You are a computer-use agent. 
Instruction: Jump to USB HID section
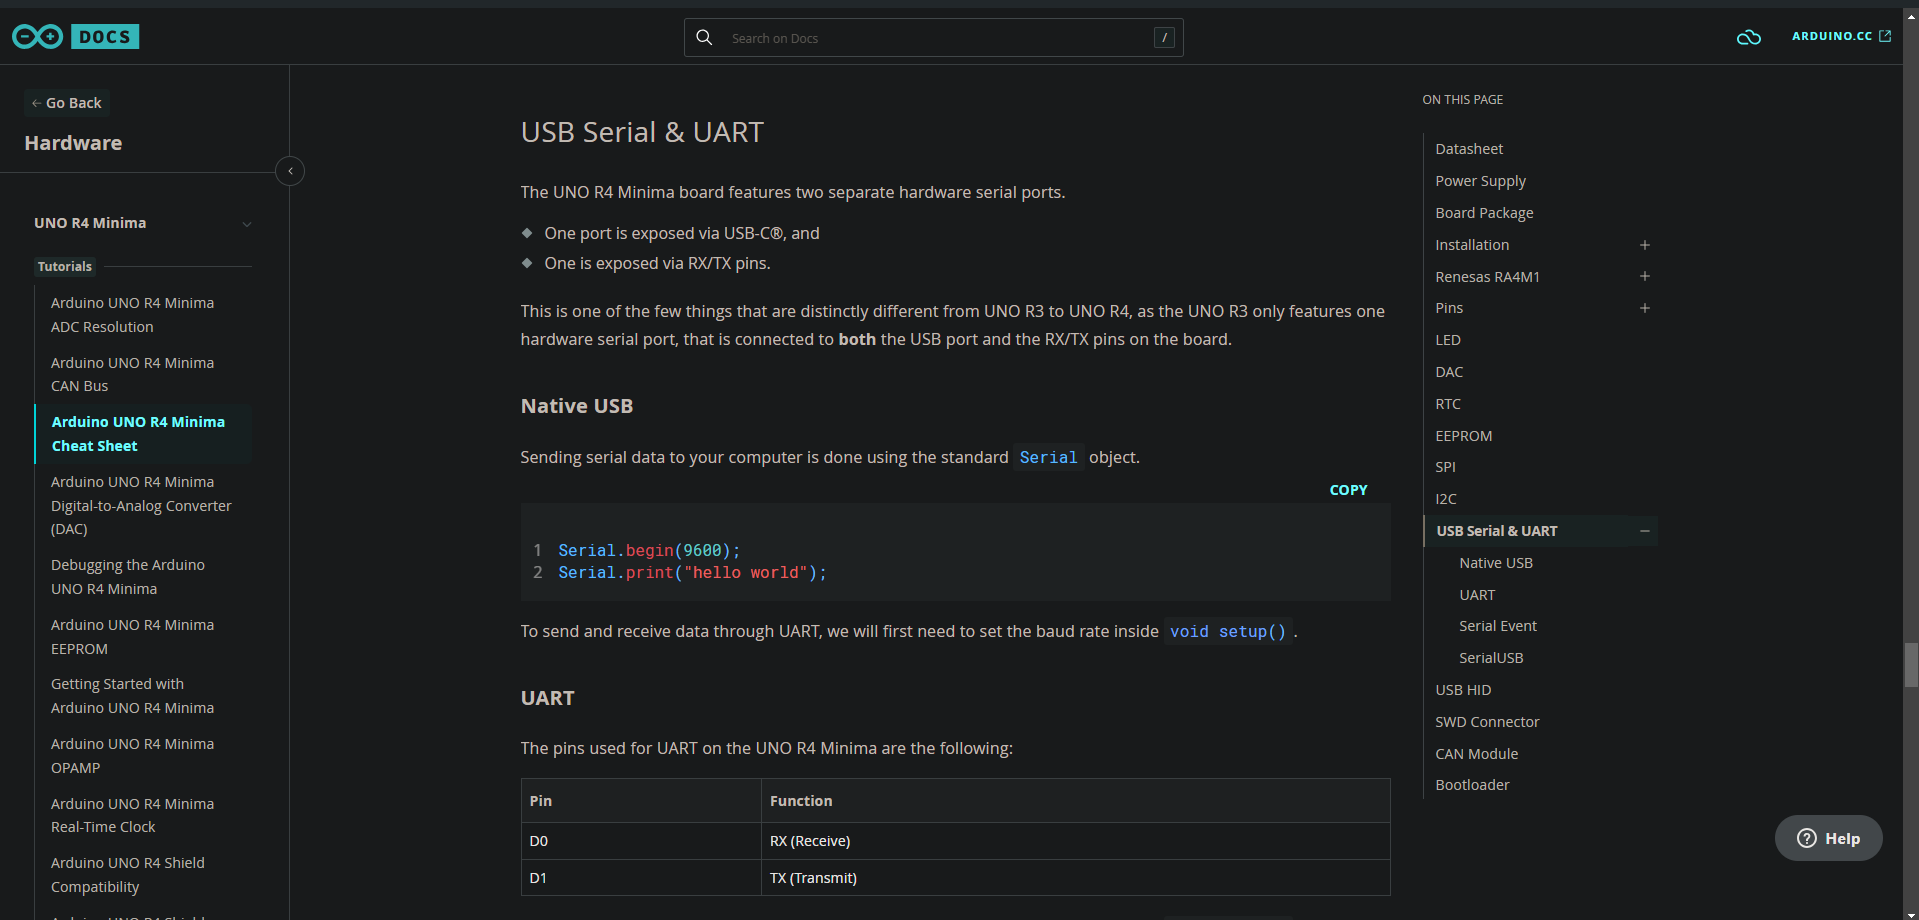coord(1463,690)
